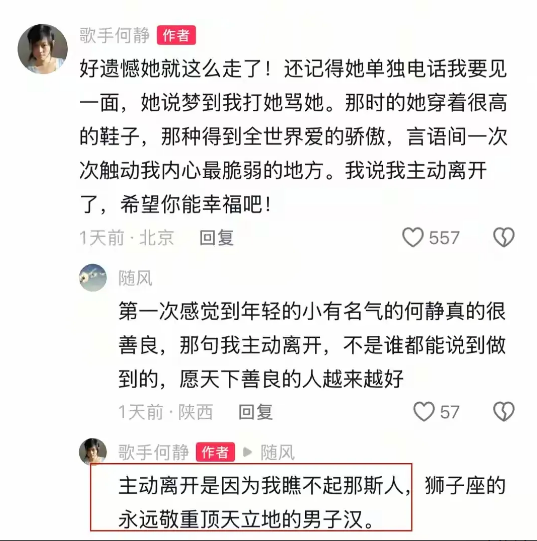Click the 作者 badge on top comment

click(176, 35)
